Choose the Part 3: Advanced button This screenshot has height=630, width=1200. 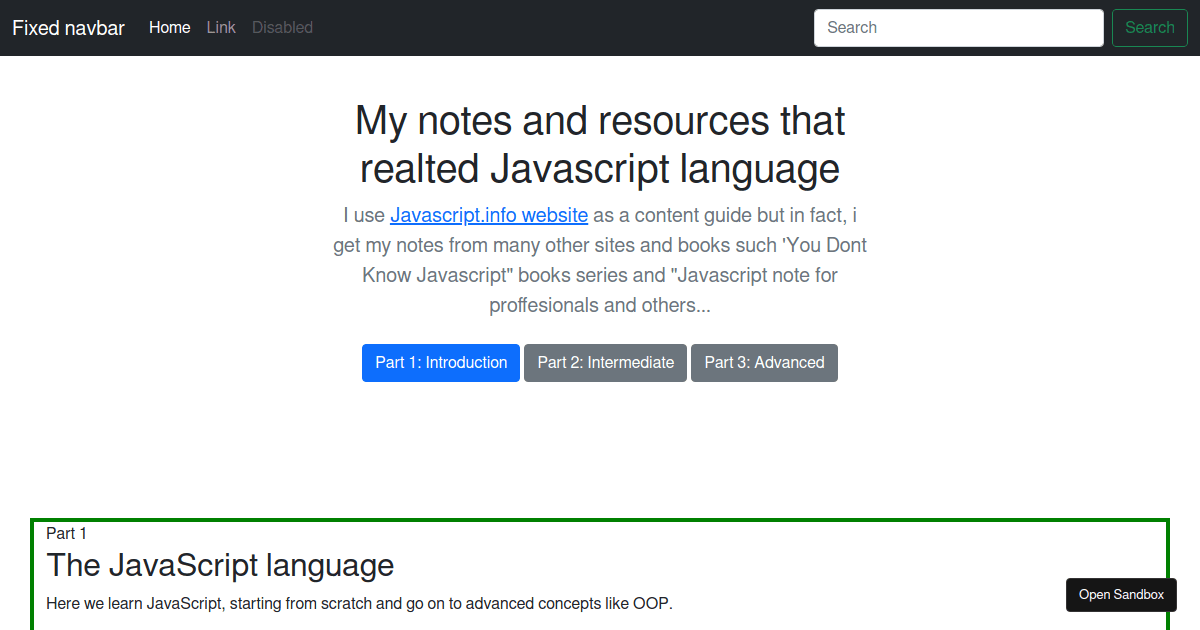764,363
